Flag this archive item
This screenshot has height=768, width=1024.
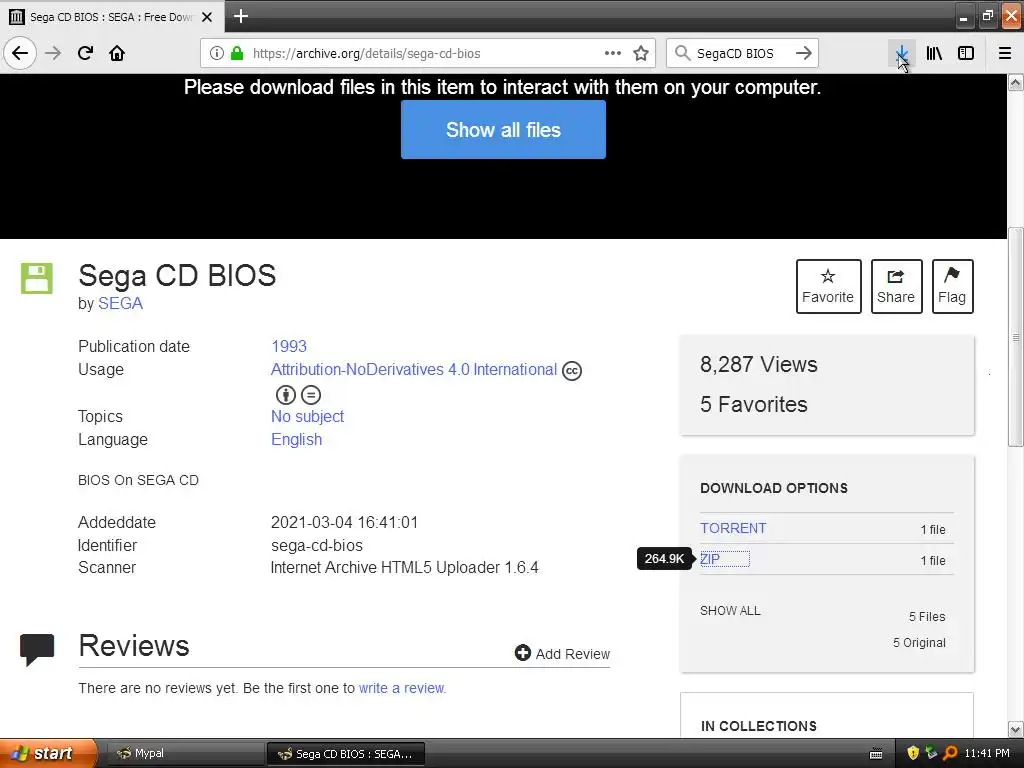952,286
